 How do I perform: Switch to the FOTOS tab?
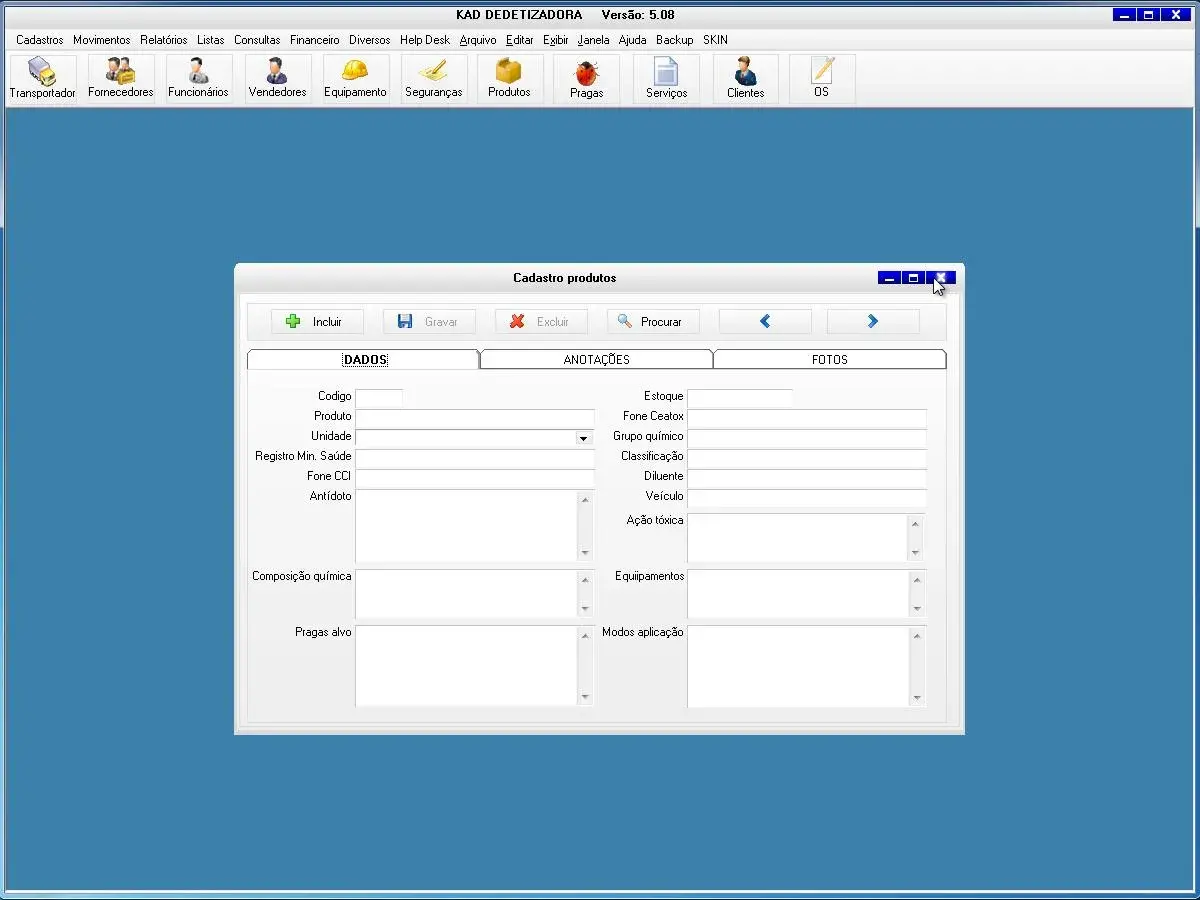[x=829, y=360]
